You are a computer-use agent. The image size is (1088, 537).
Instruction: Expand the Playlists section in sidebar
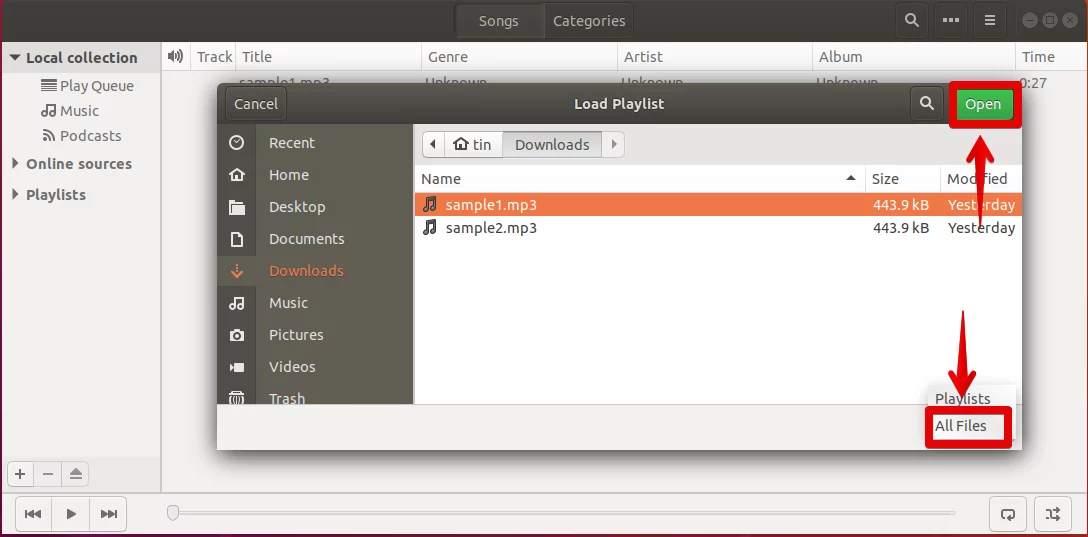[x=15, y=194]
